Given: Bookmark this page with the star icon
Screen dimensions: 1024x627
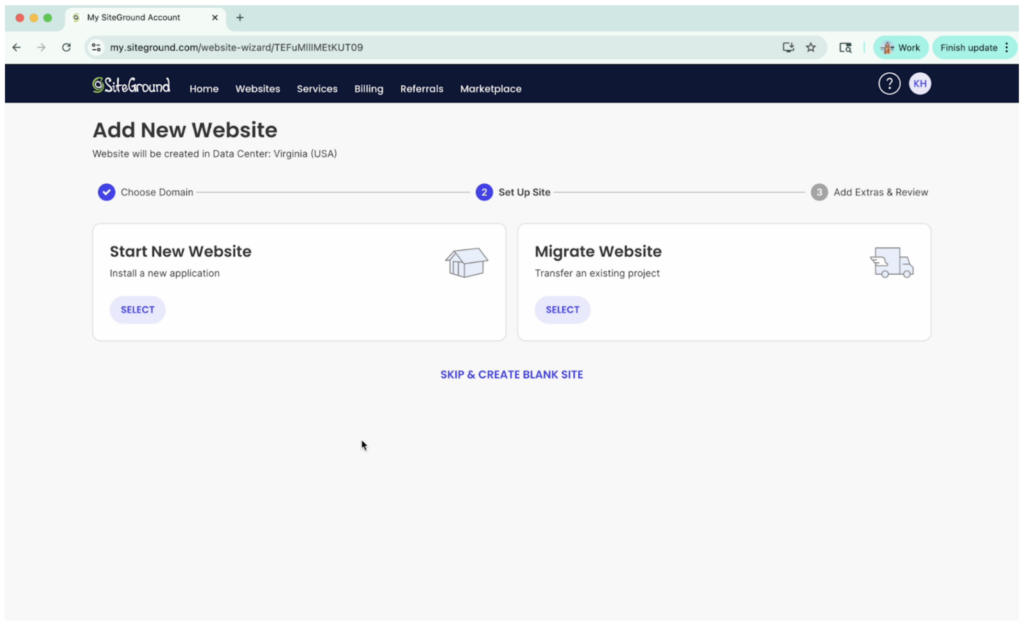Looking at the screenshot, I should (x=811, y=47).
